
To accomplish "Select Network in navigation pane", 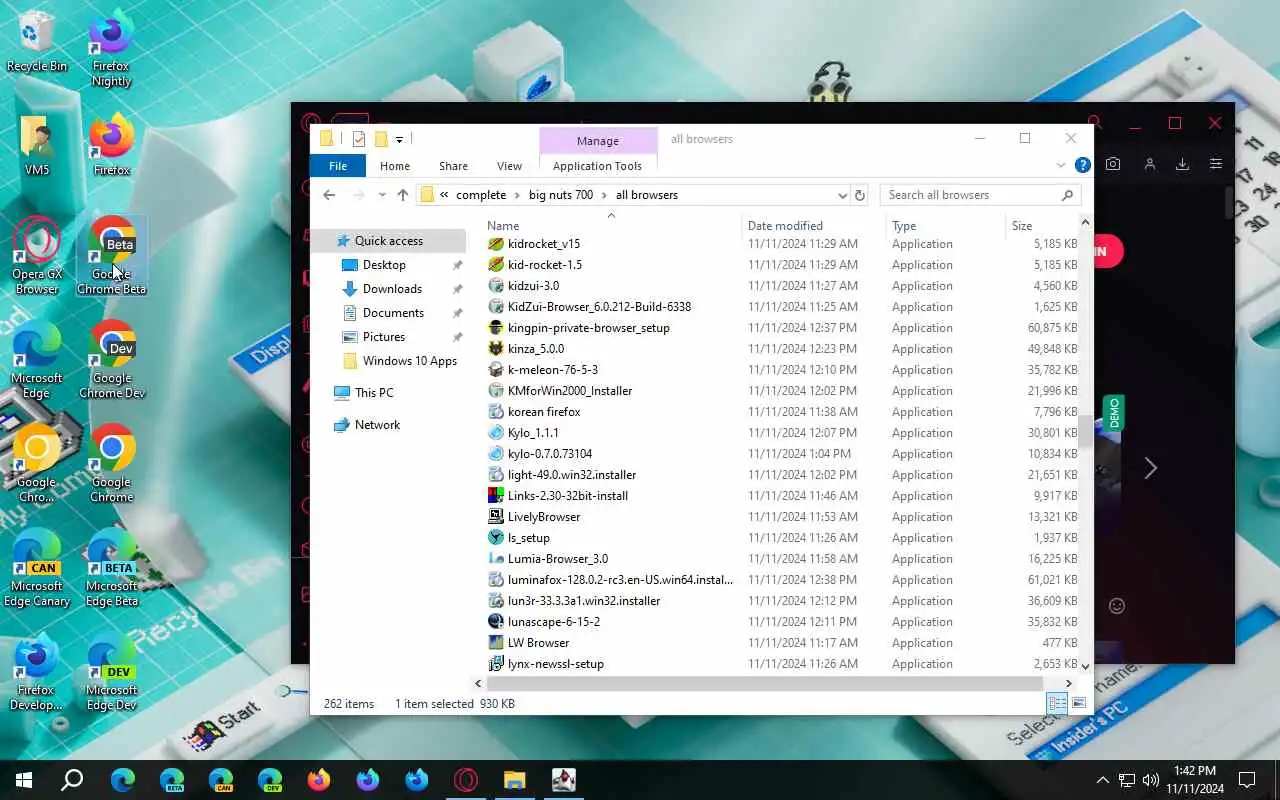I will coord(377,425).
